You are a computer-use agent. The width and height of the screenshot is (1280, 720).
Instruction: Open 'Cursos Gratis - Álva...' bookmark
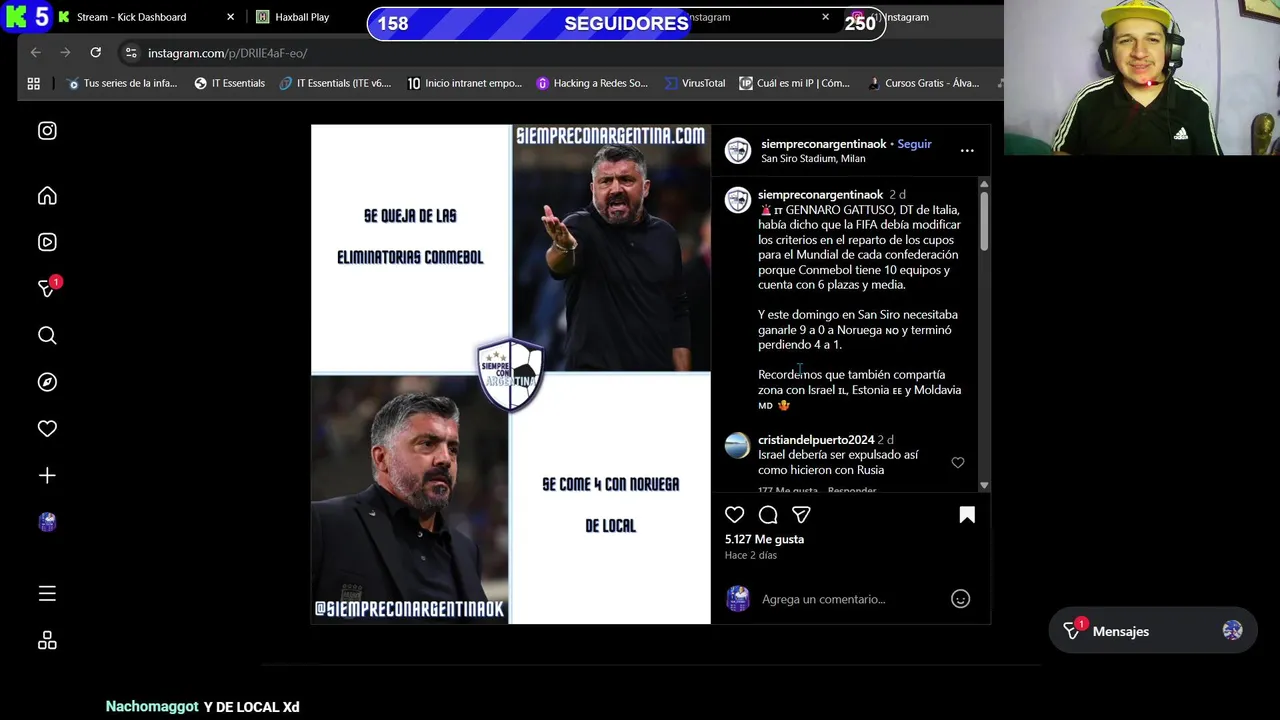point(922,83)
